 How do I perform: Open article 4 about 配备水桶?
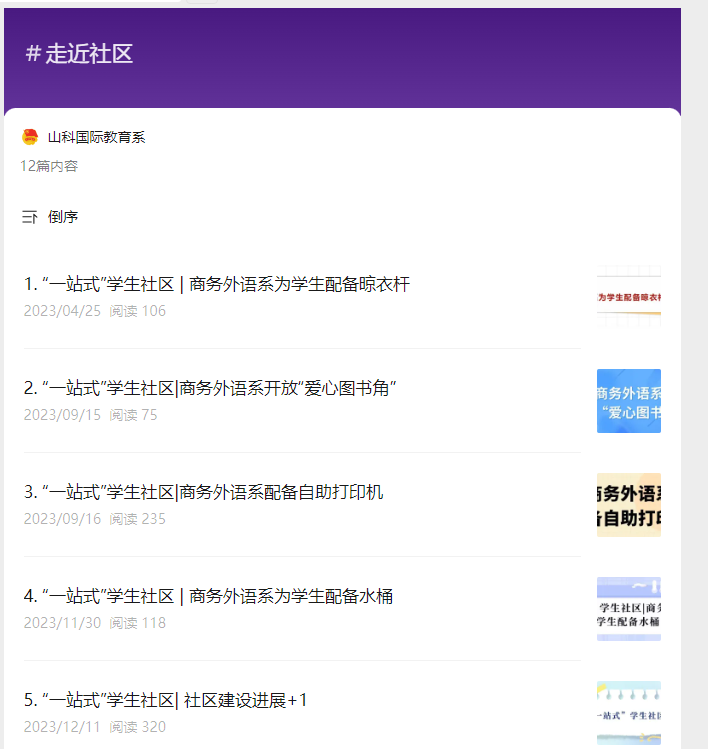(x=208, y=597)
